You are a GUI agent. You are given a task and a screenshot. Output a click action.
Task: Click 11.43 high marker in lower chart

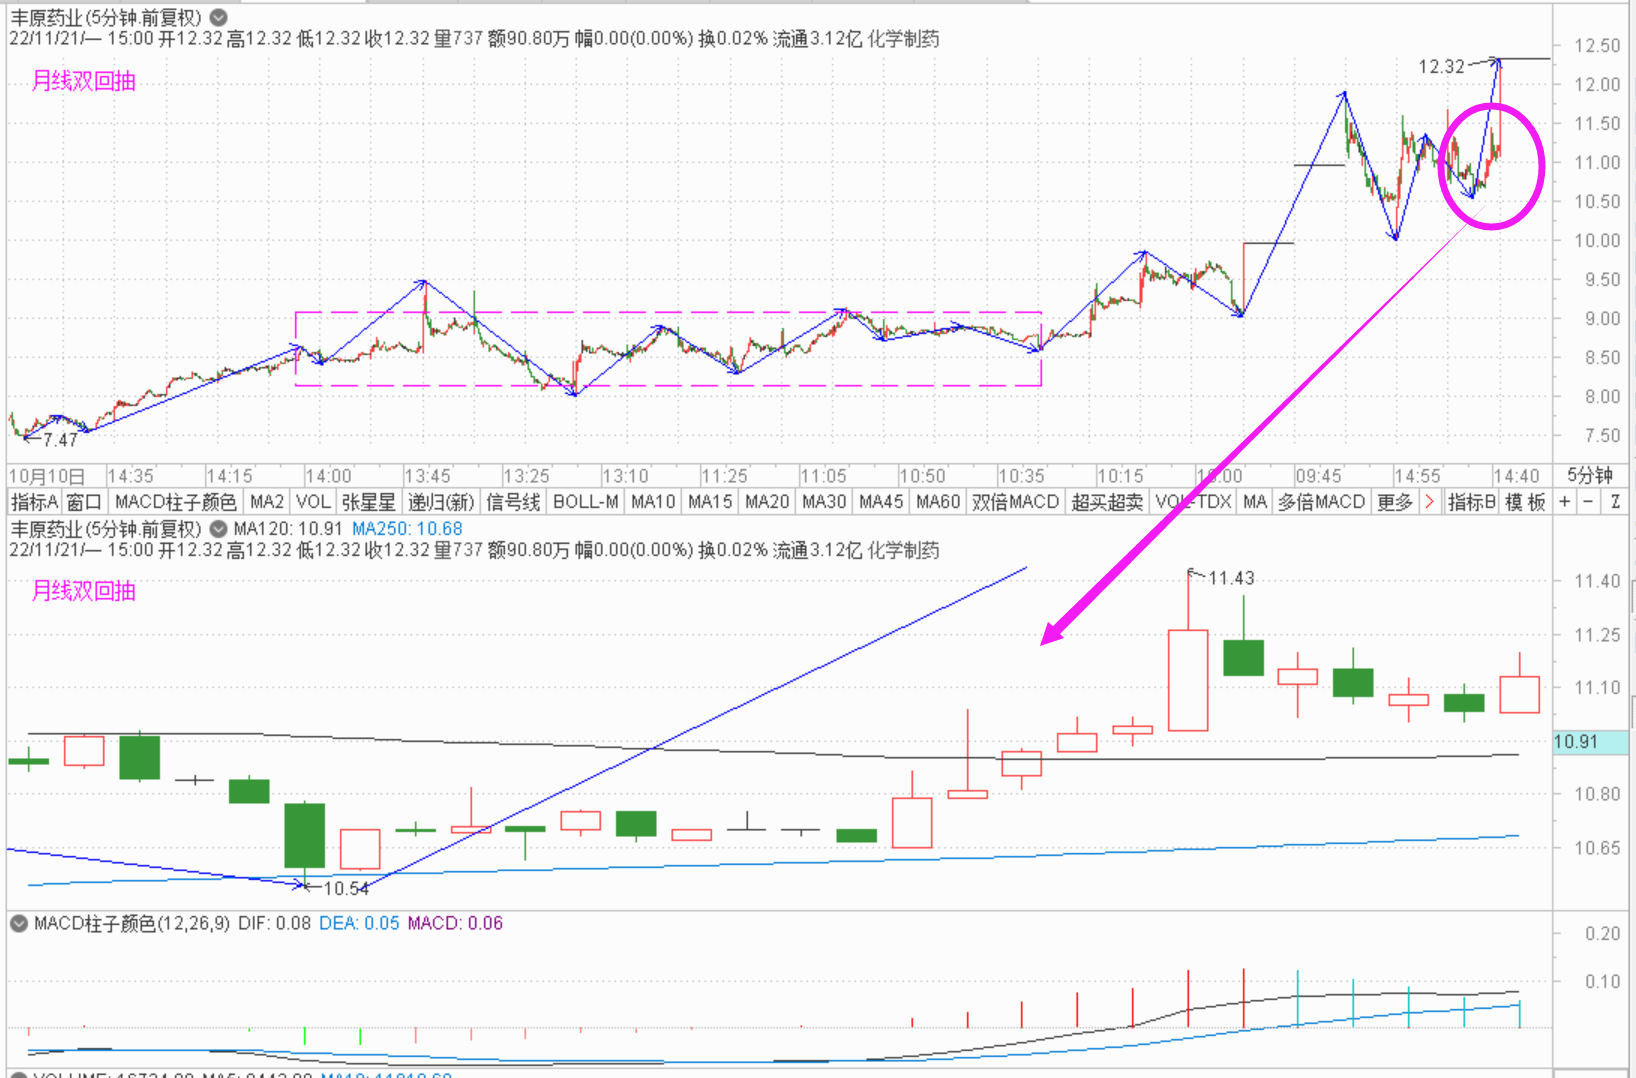pos(1231,578)
